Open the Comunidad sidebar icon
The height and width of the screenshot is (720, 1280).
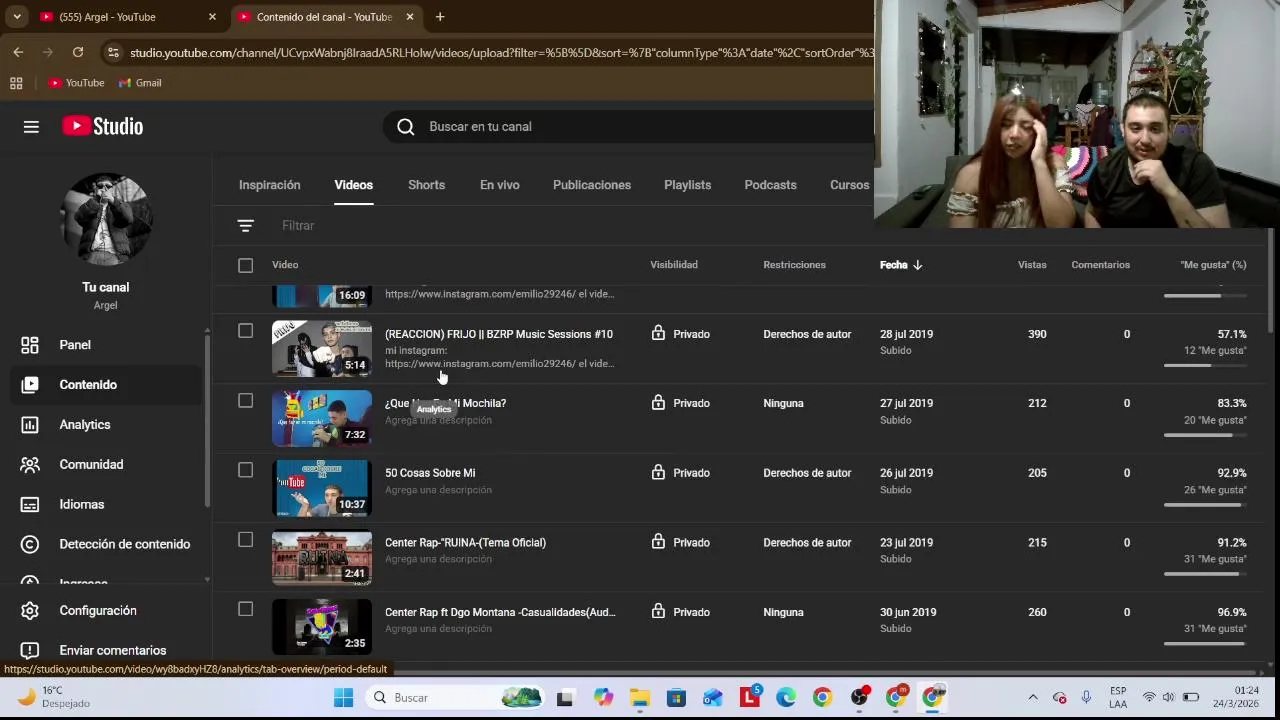[x=30, y=465]
